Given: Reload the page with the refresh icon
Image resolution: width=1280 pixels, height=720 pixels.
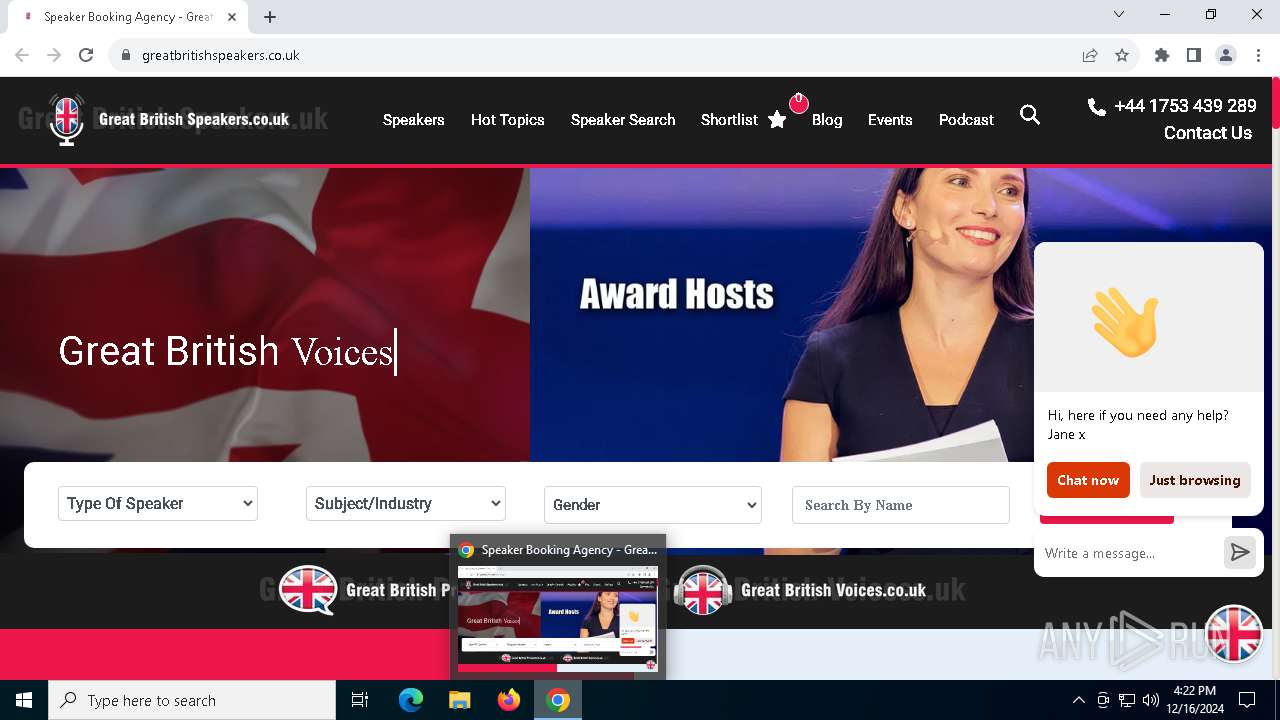Looking at the screenshot, I should coord(86,55).
